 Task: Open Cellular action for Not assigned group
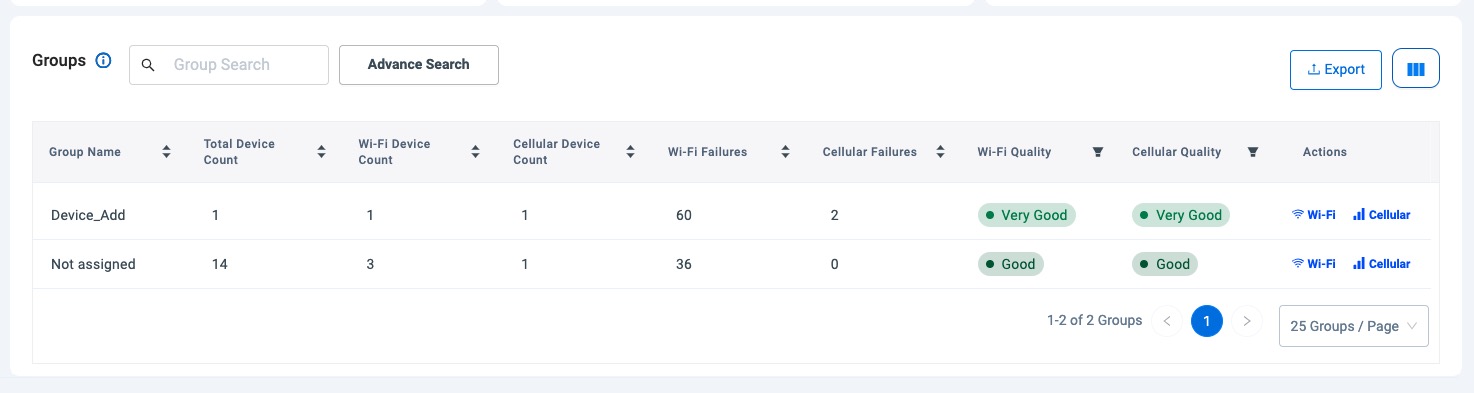[x=1381, y=264]
